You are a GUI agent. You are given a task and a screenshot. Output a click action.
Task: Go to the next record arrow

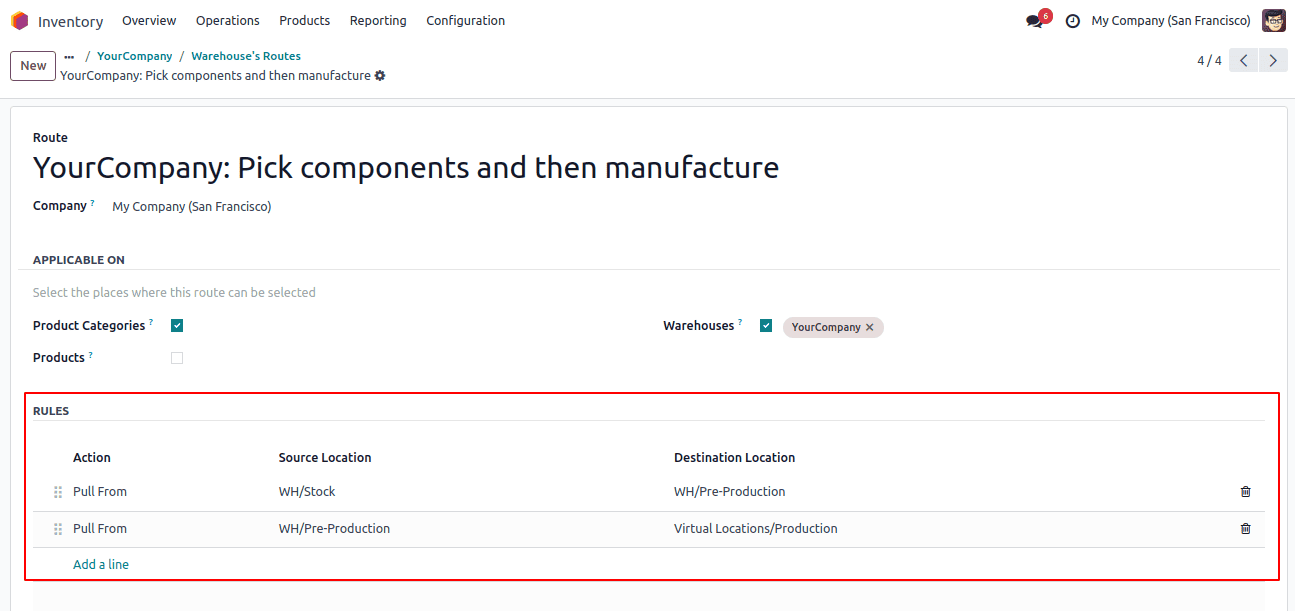point(1273,61)
